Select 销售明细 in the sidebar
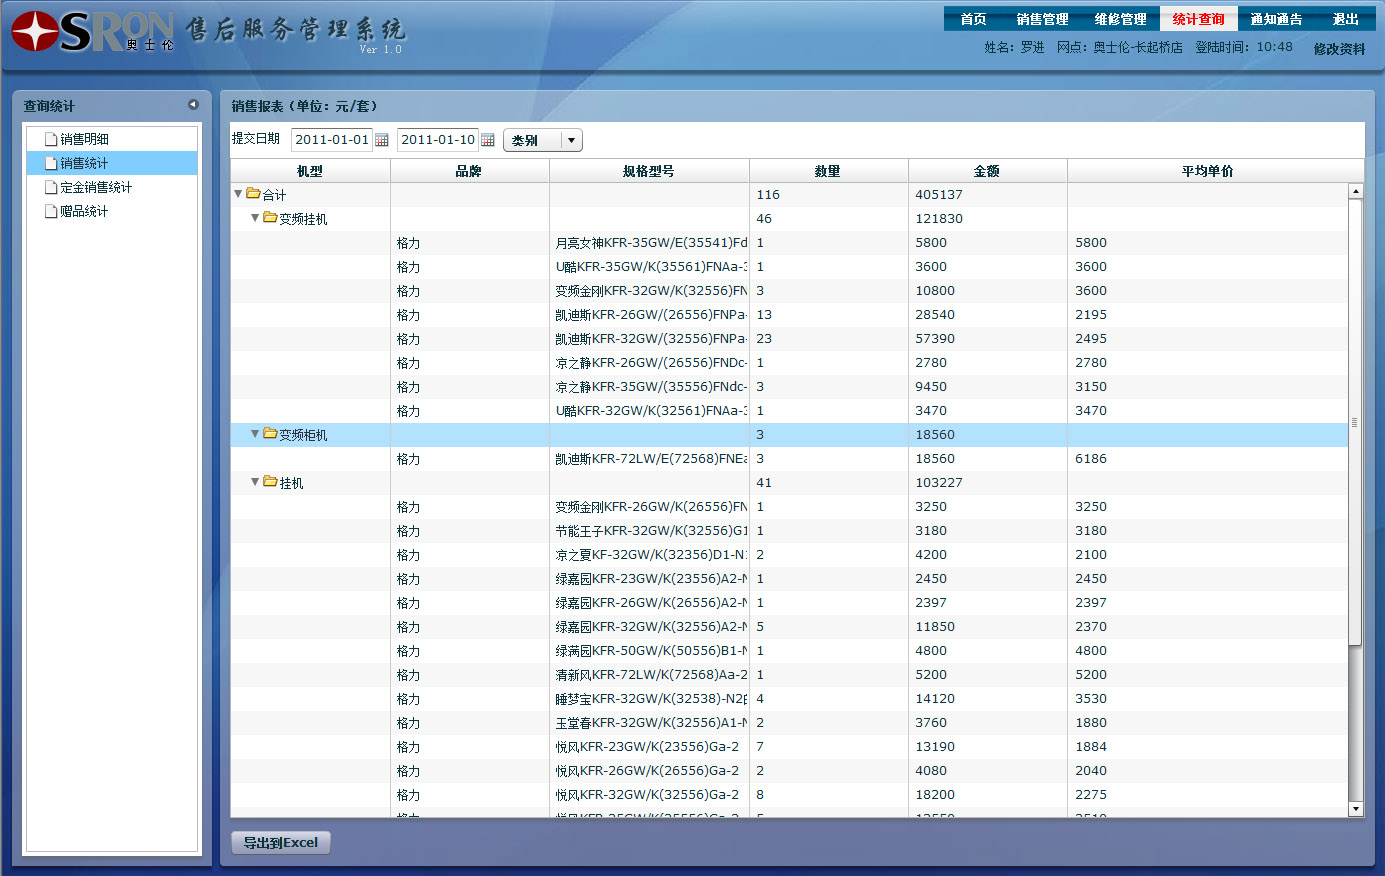1385x876 pixels. click(112, 139)
